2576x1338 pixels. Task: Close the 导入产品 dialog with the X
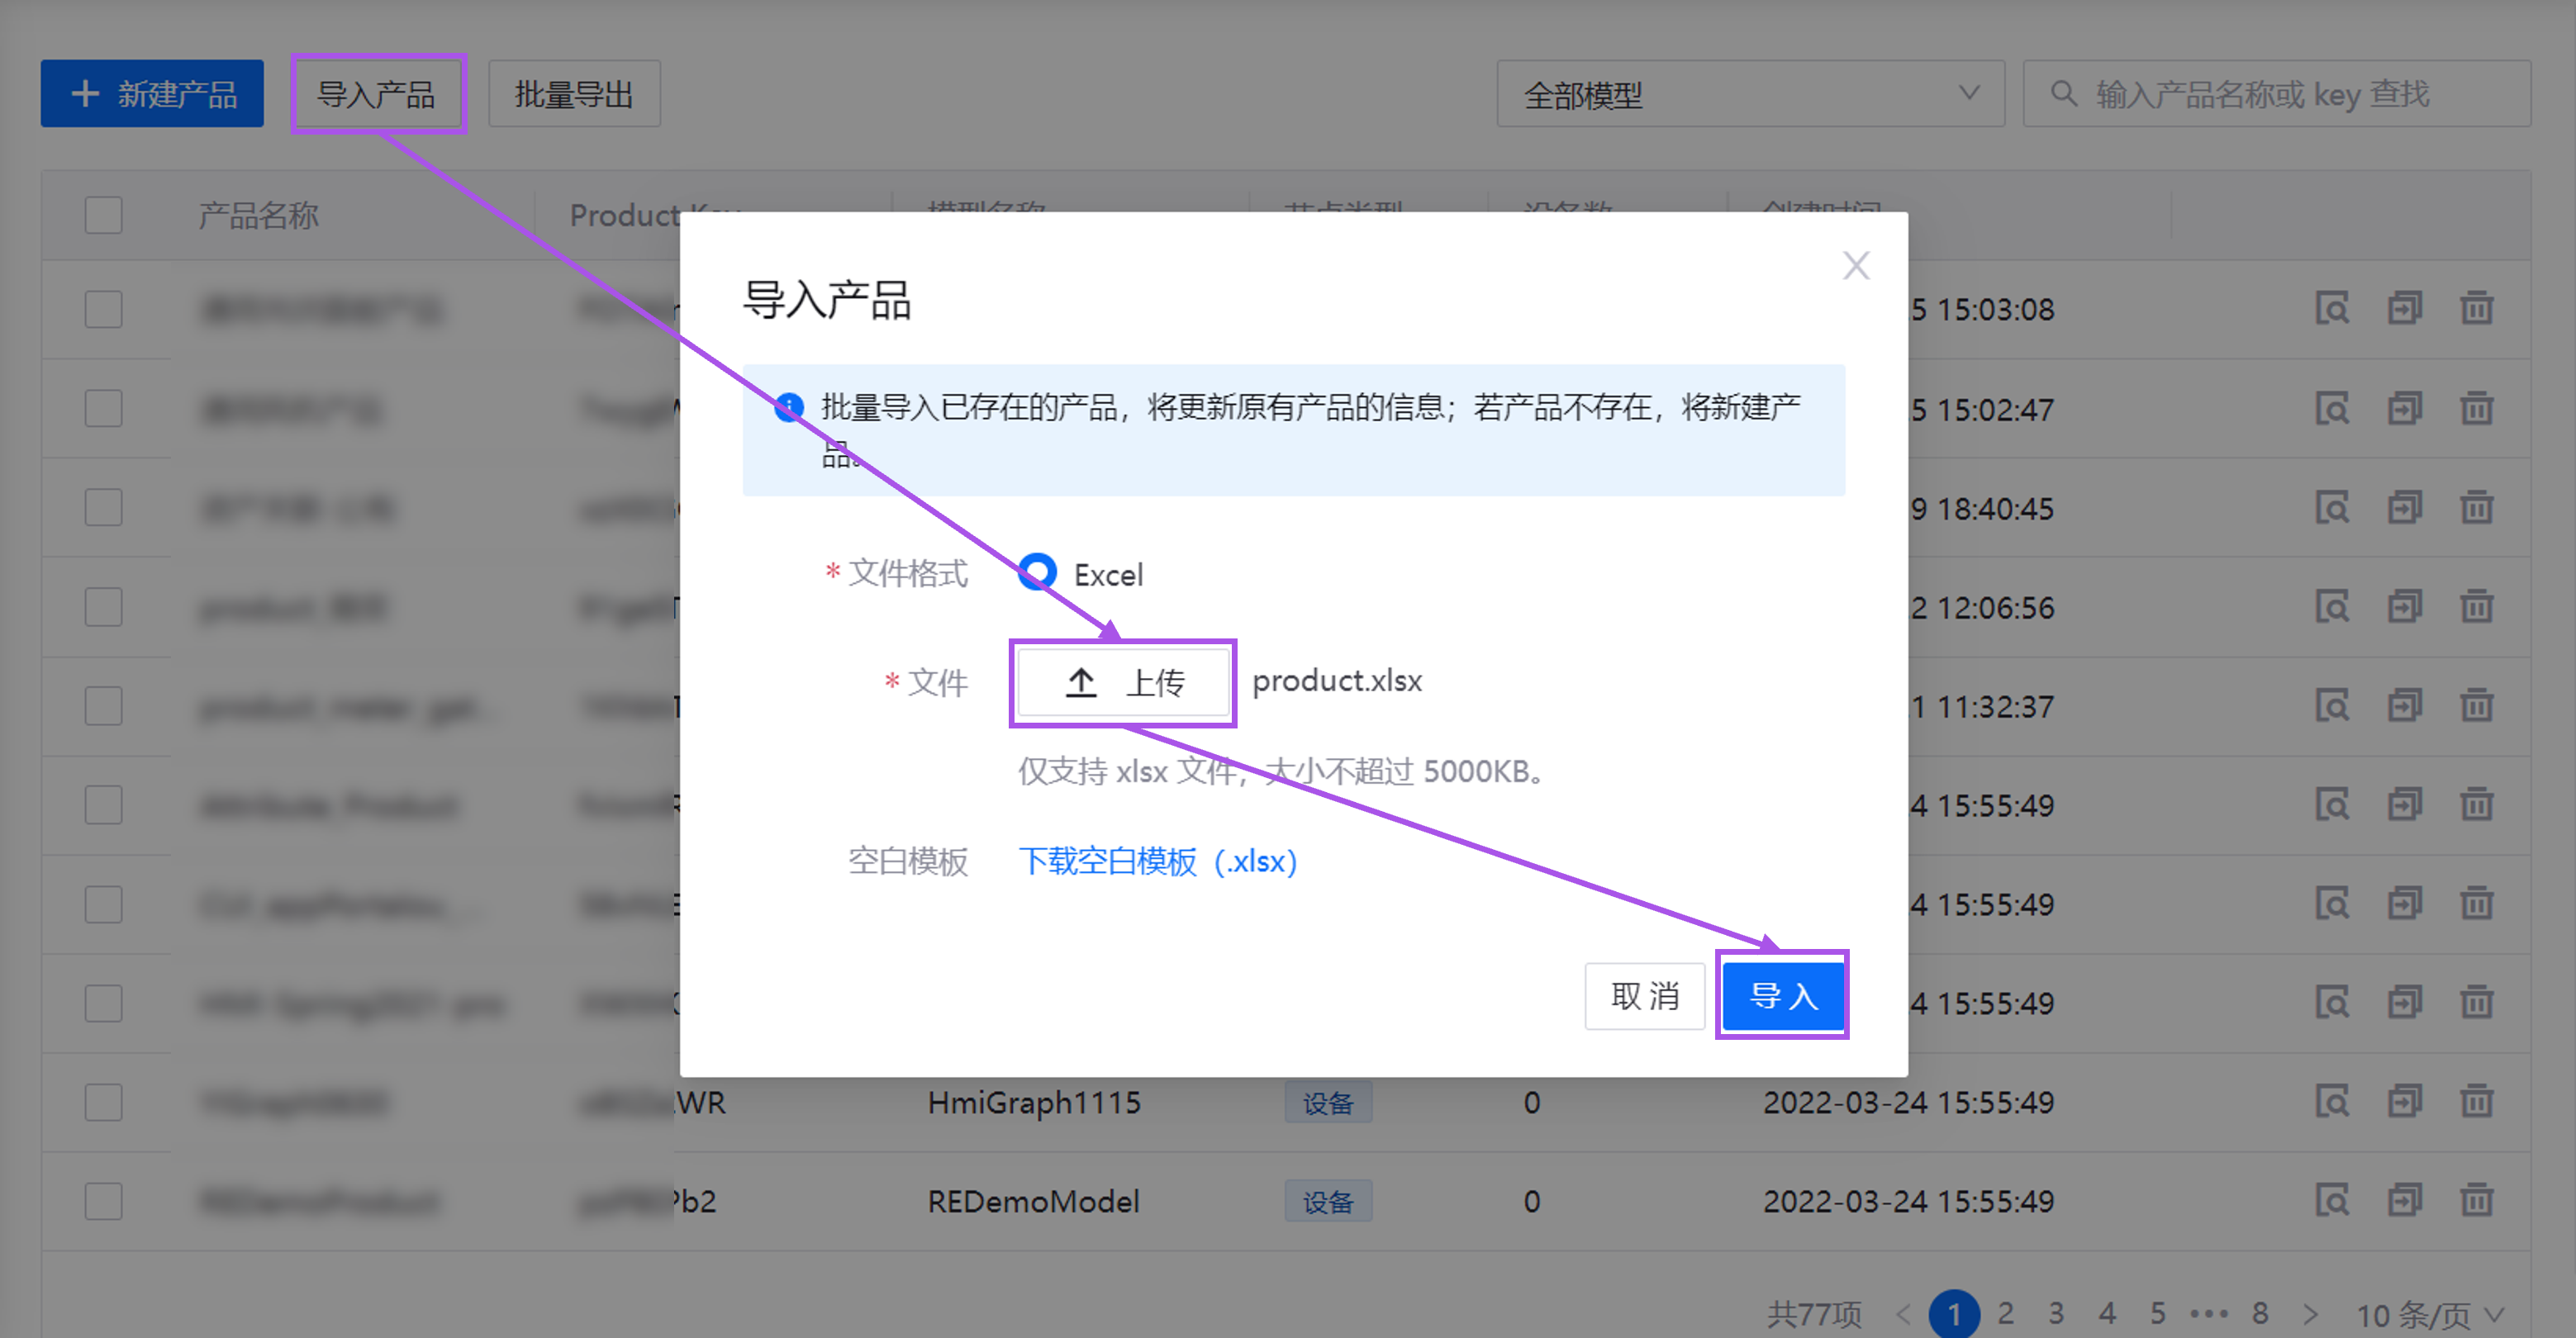point(1856,266)
